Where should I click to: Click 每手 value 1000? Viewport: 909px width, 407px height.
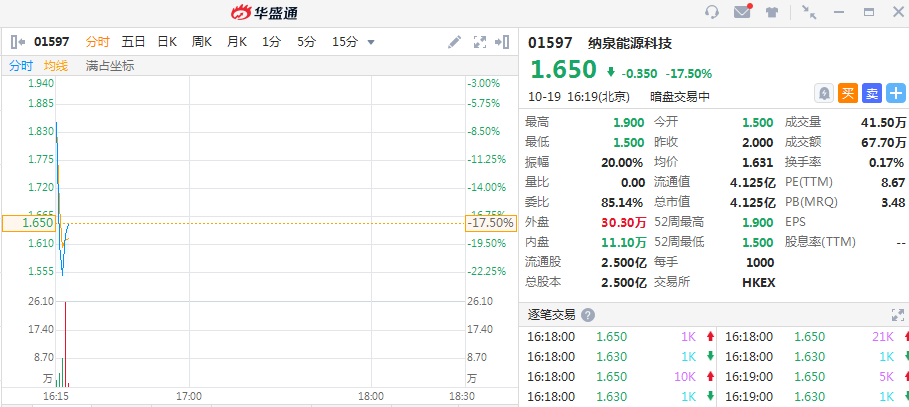(759, 262)
